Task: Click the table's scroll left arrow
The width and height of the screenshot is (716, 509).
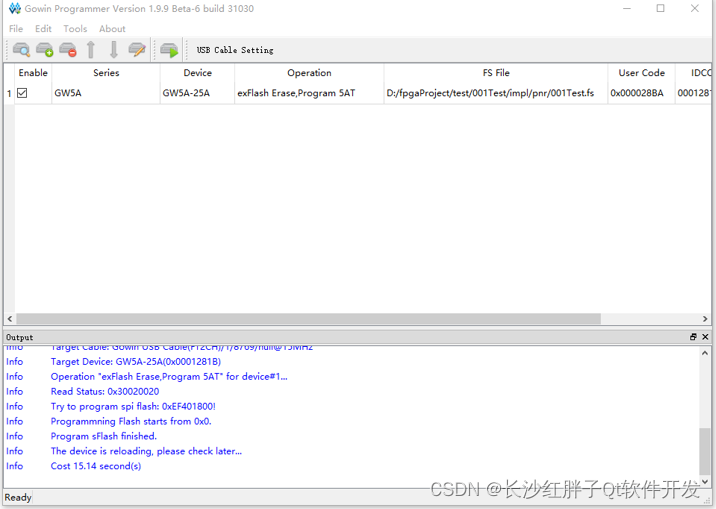Action: point(10,319)
